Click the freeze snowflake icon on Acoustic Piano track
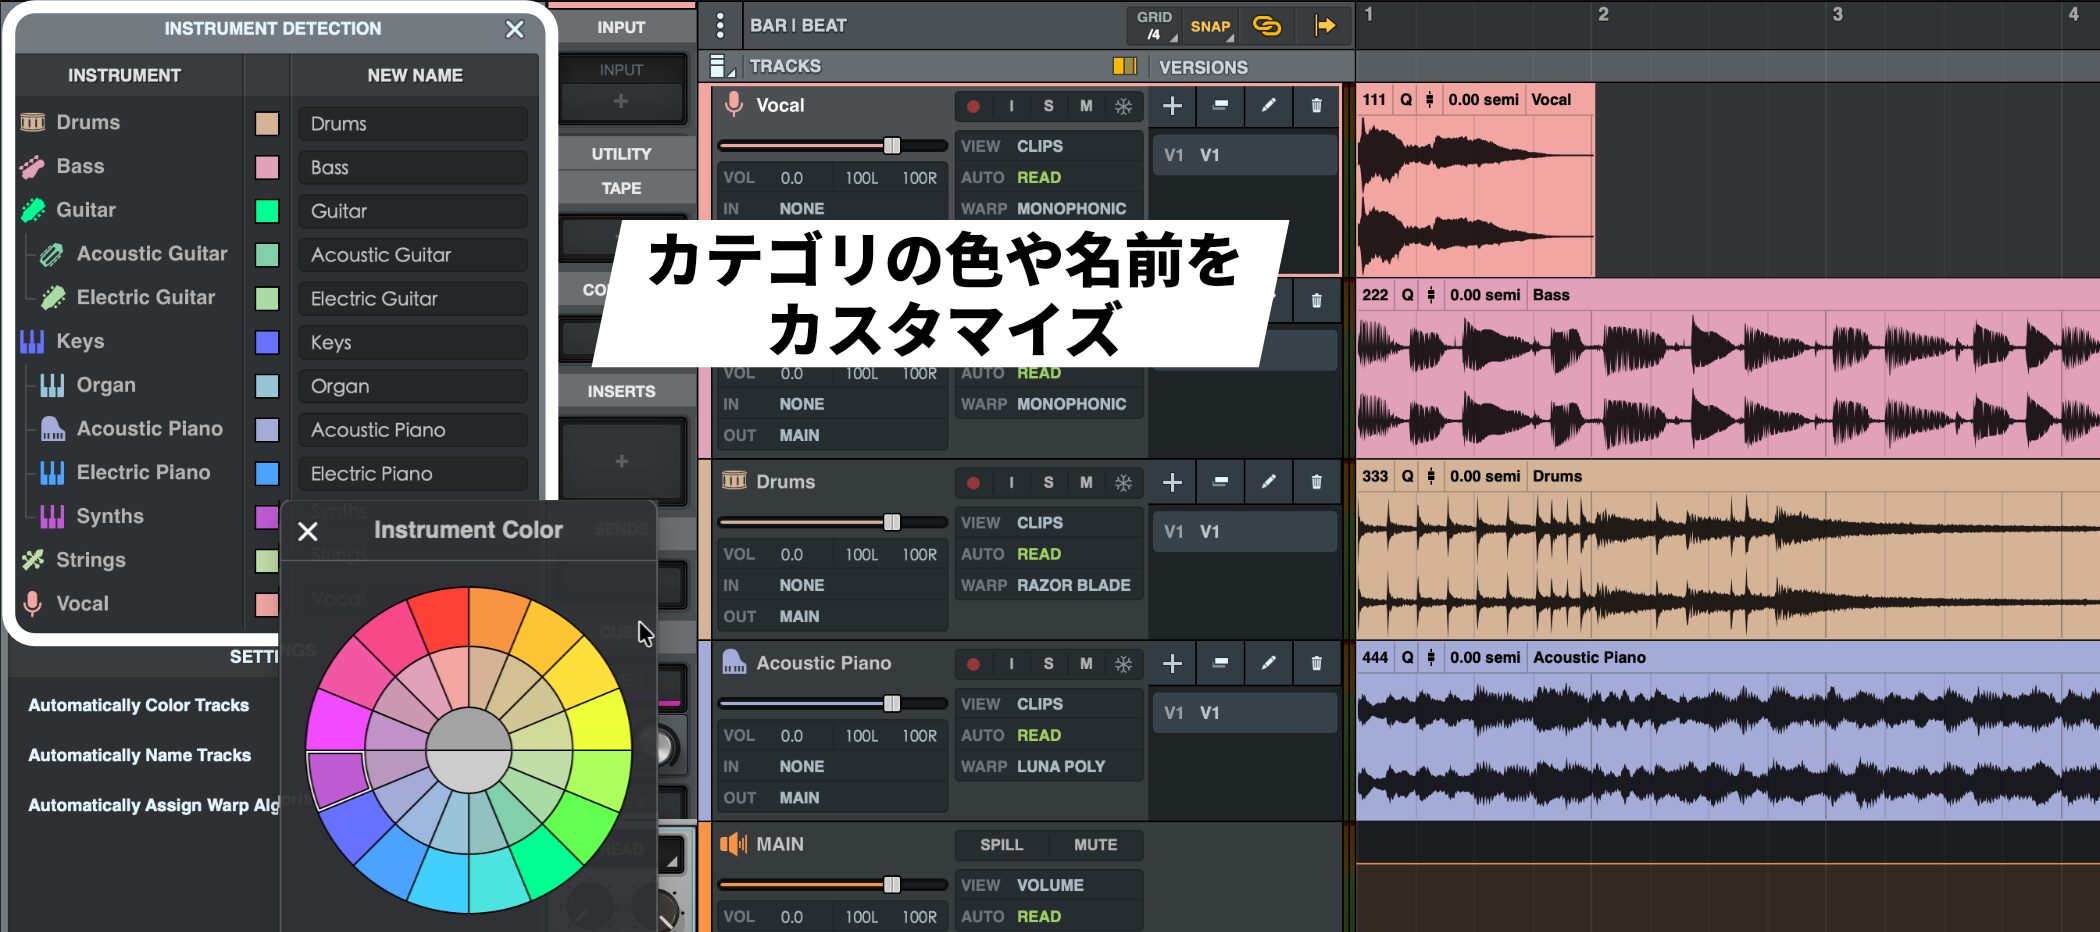Image resolution: width=2100 pixels, height=932 pixels. (x=1124, y=664)
